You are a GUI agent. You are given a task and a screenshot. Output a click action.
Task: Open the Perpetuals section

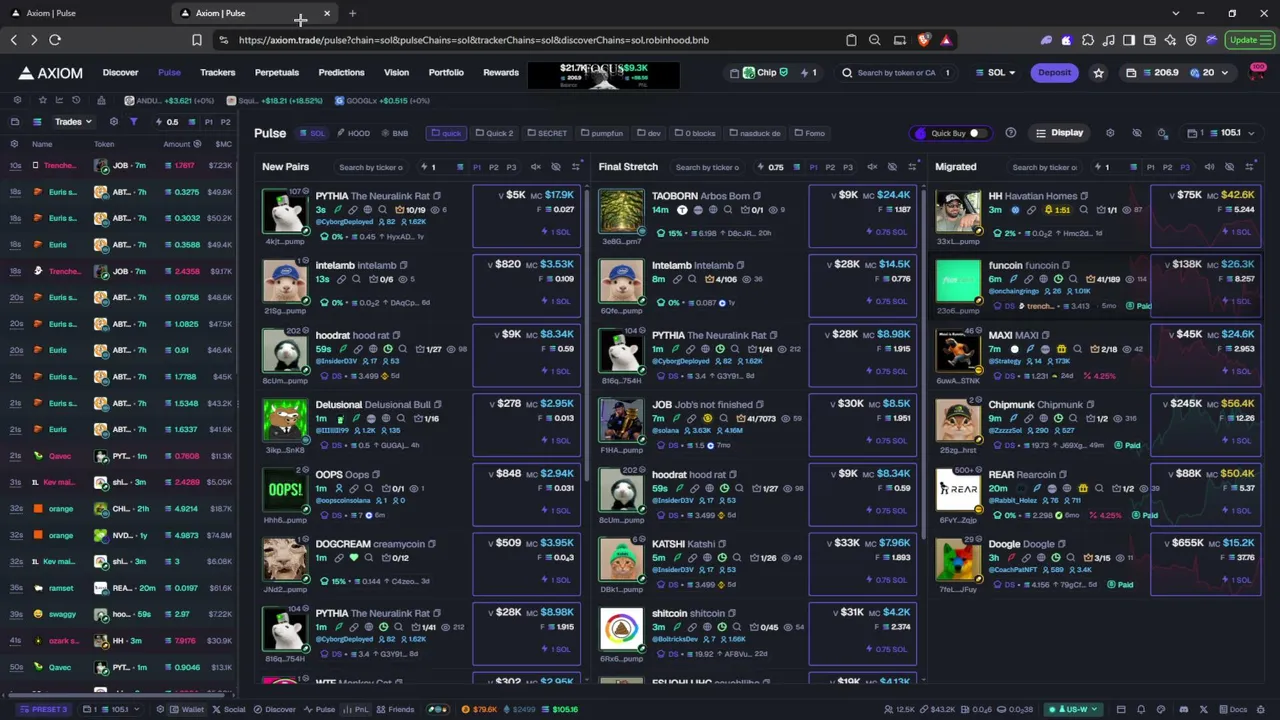pyautogui.click(x=277, y=73)
